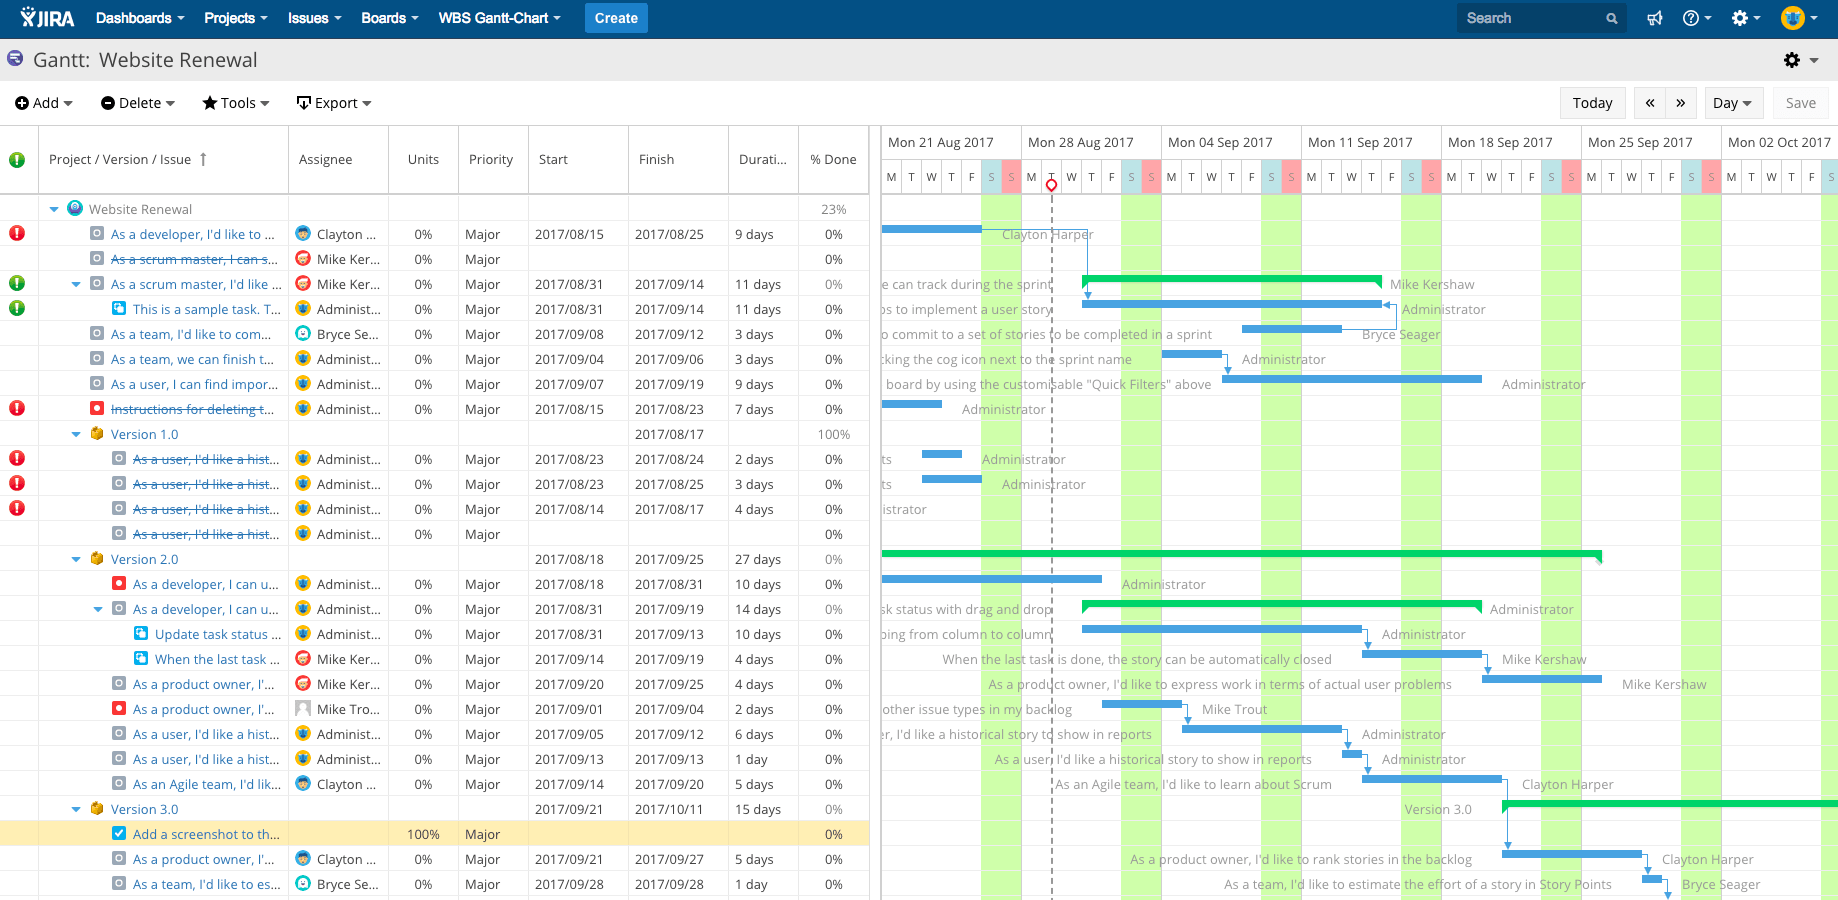Open the Day view dropdown

(x=1733, y=102)
